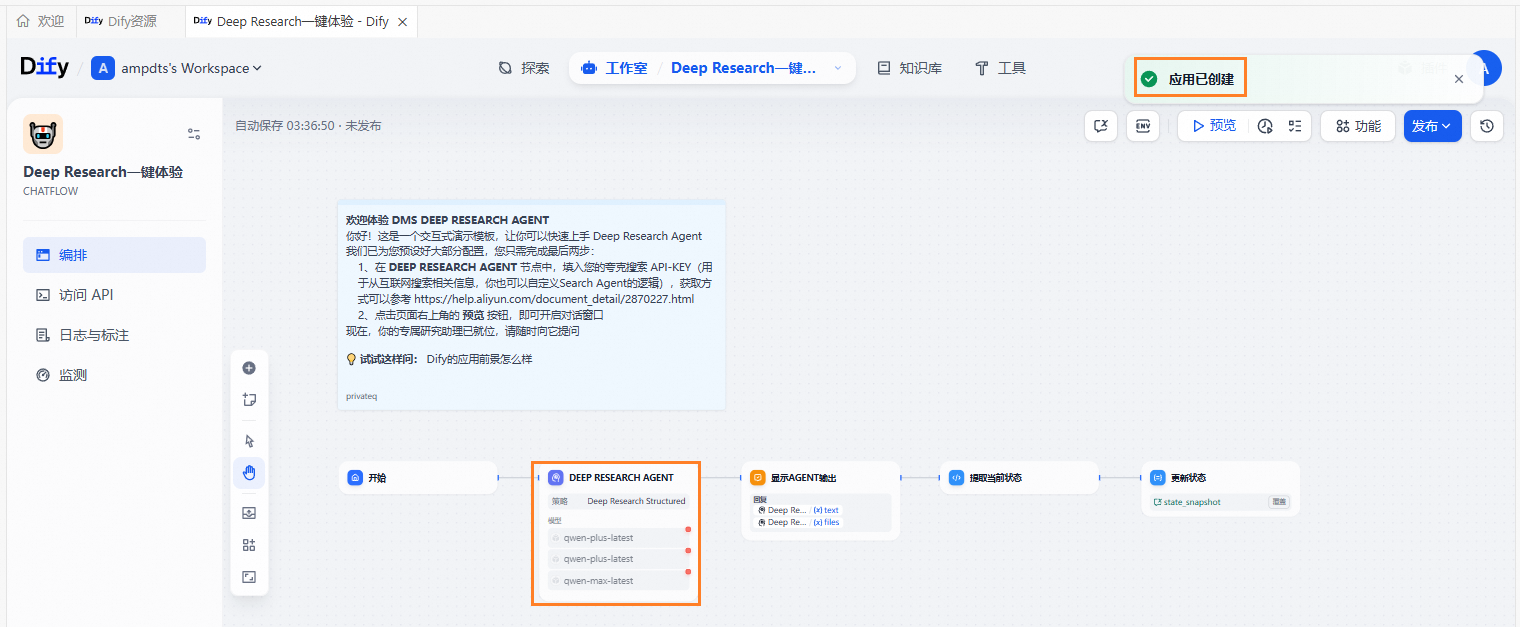This screenshot has width=1520, height=627.
Task: Open 工作室 studio section
Action: point(614,68)
